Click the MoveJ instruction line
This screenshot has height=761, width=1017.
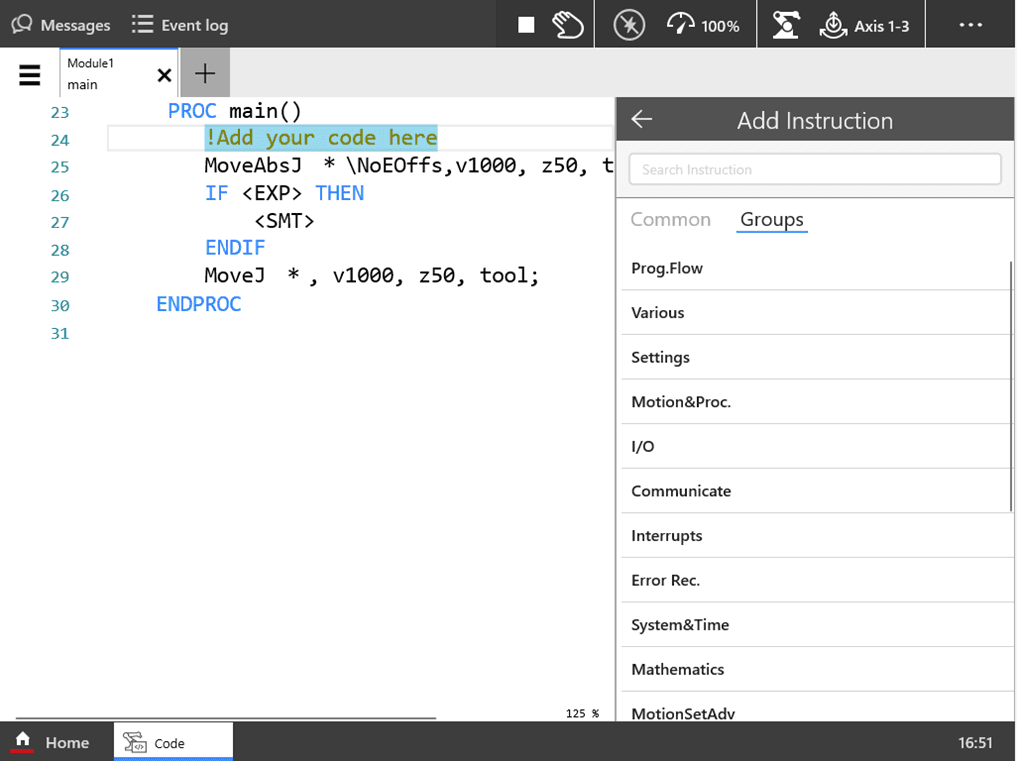click(x=372, y=276)
